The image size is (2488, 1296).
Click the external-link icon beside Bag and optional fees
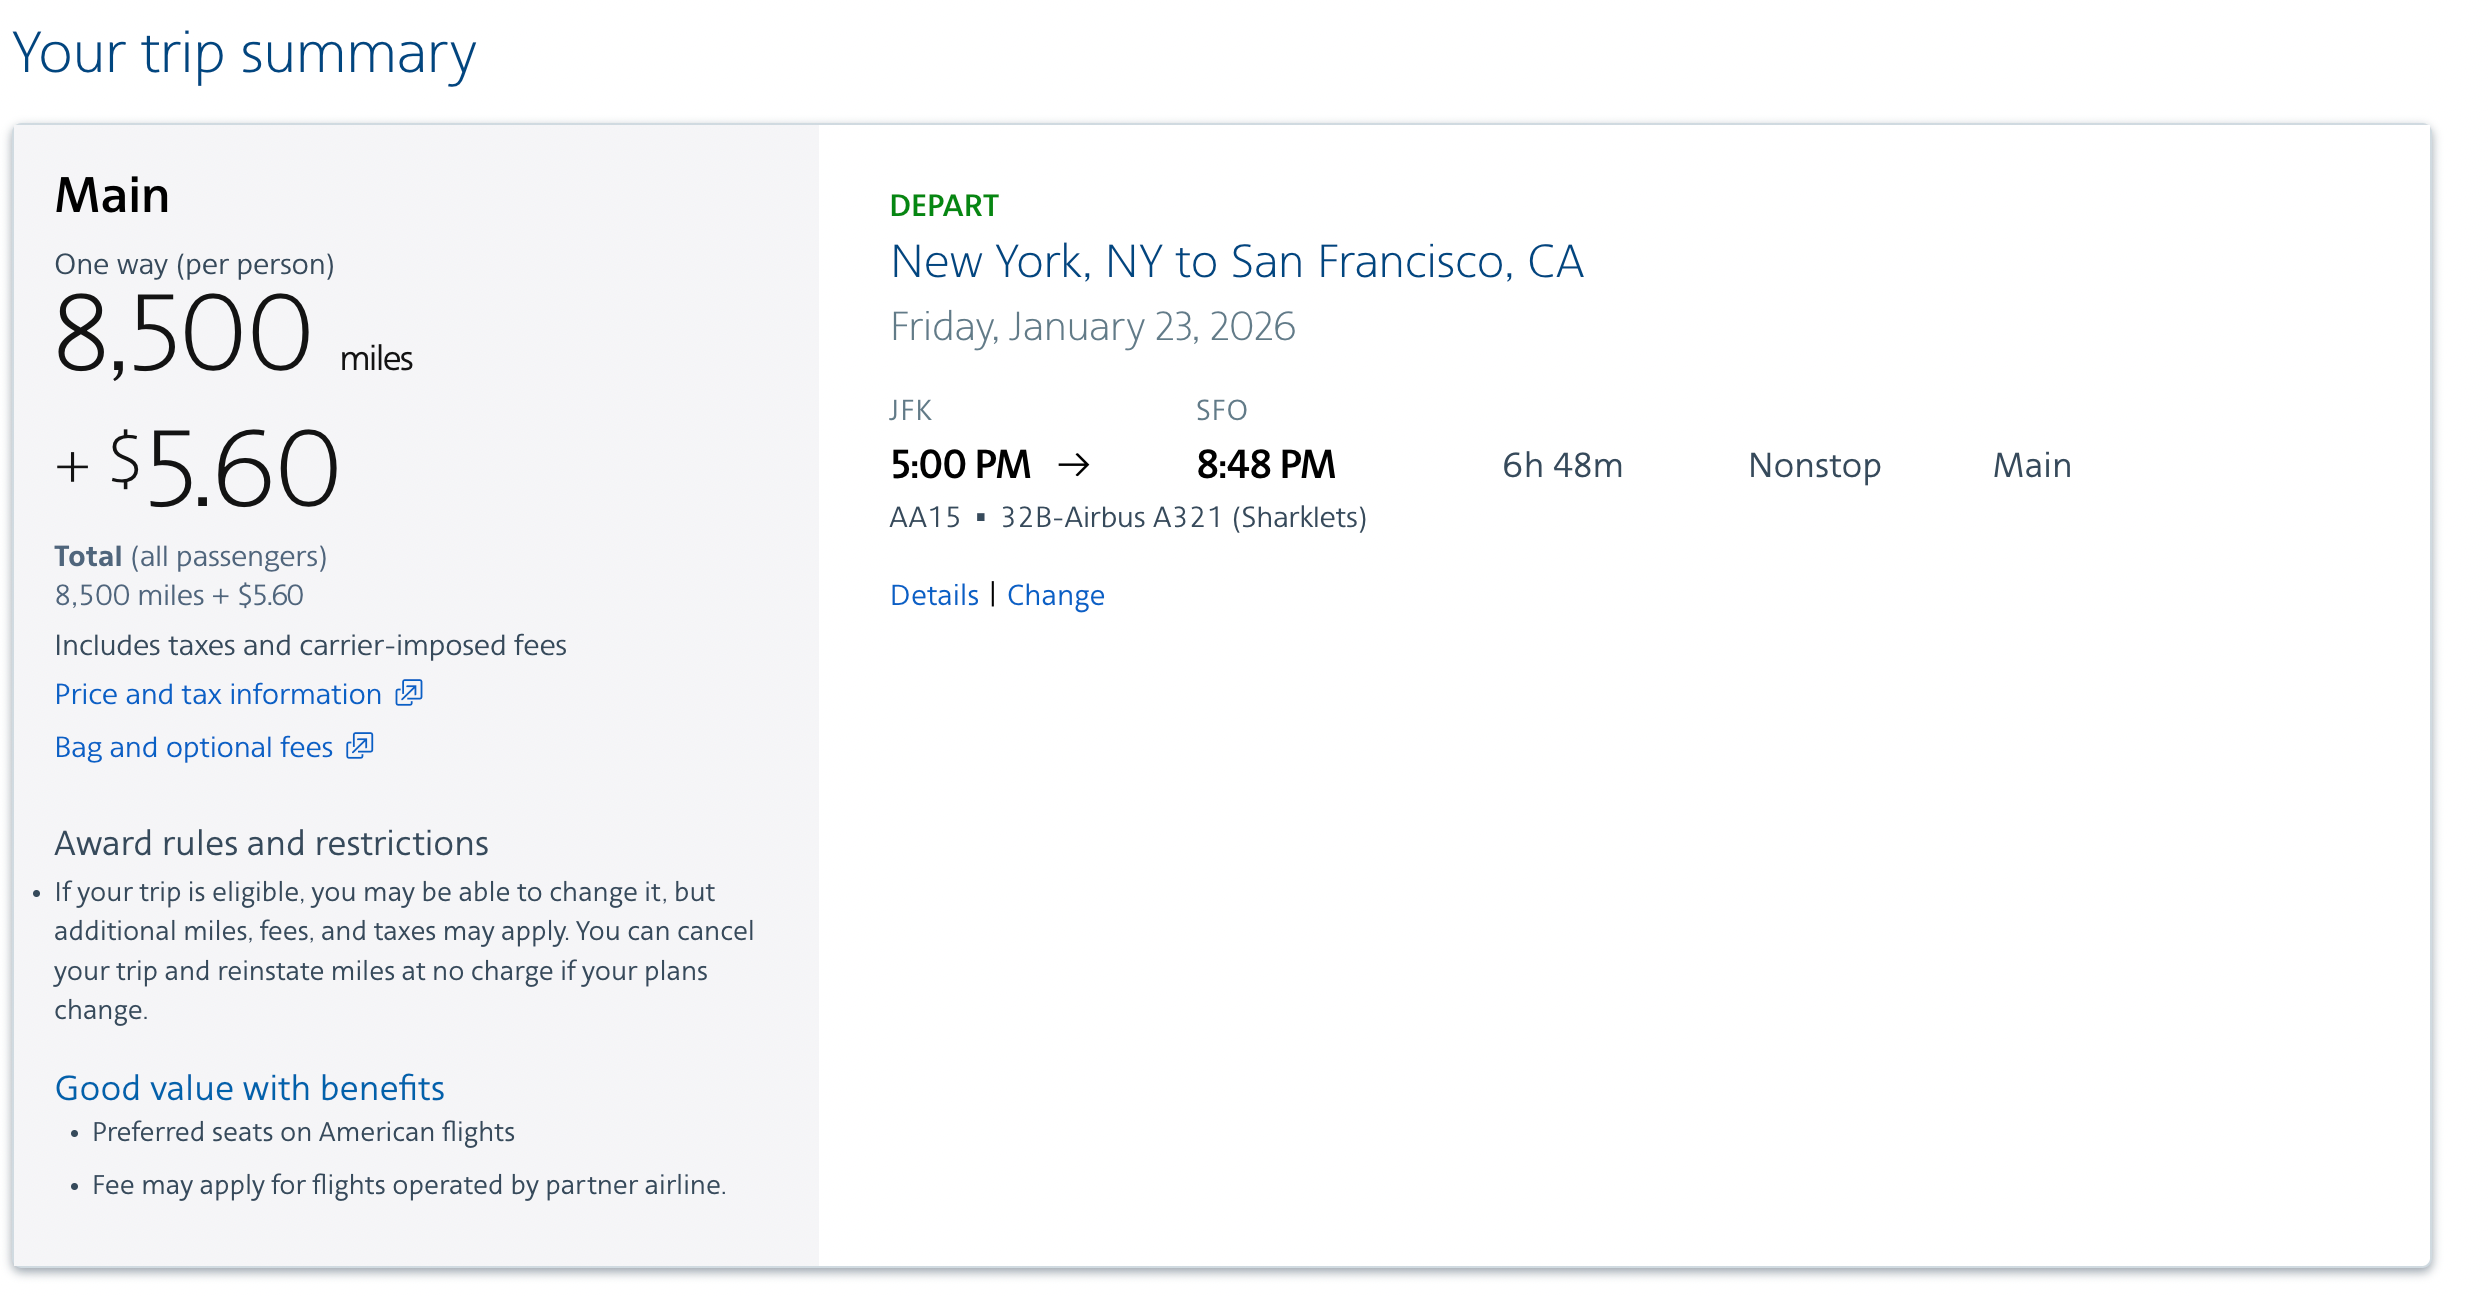point(360,746)
